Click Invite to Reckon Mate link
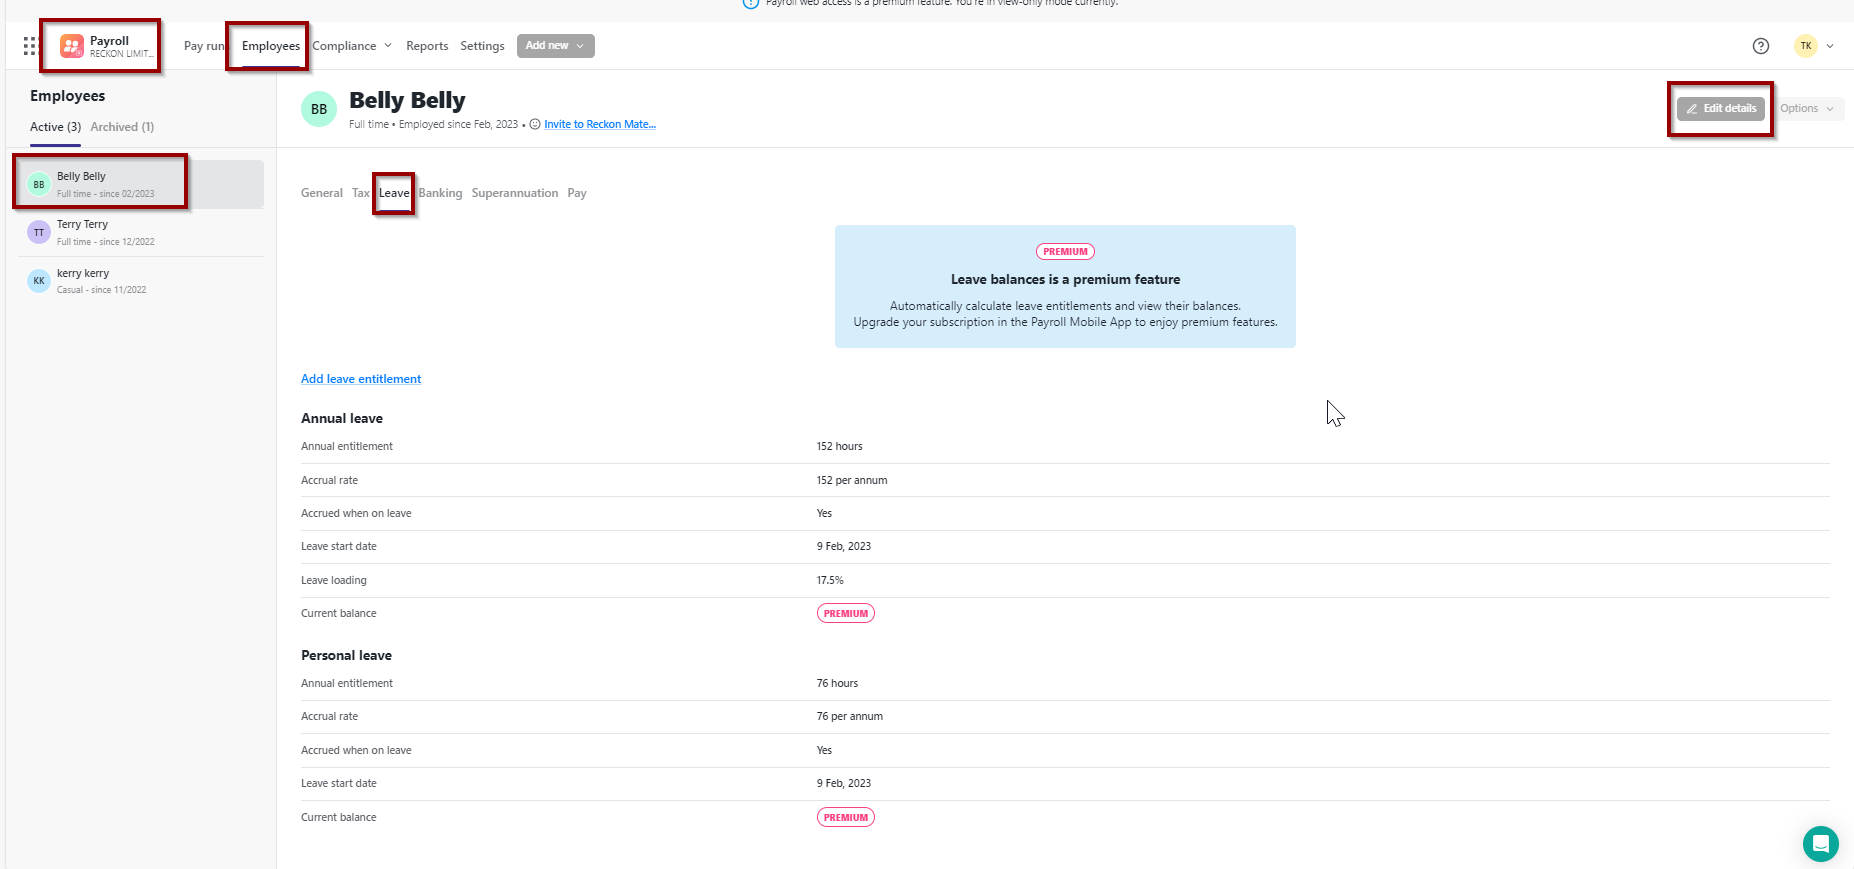The height and width of the screenshot is (869, 1854). click(x=600, y=125)
